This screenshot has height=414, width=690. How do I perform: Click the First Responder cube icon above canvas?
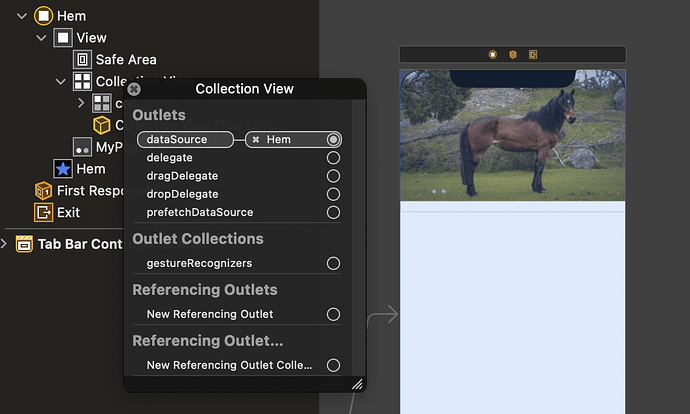[x=513, y=54]
